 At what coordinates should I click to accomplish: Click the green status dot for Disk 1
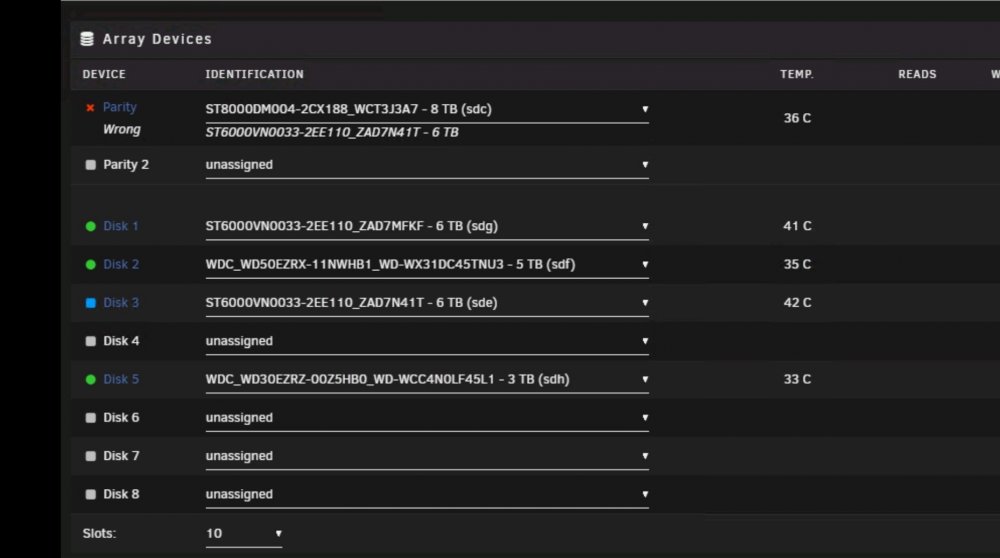coord(91,226)
